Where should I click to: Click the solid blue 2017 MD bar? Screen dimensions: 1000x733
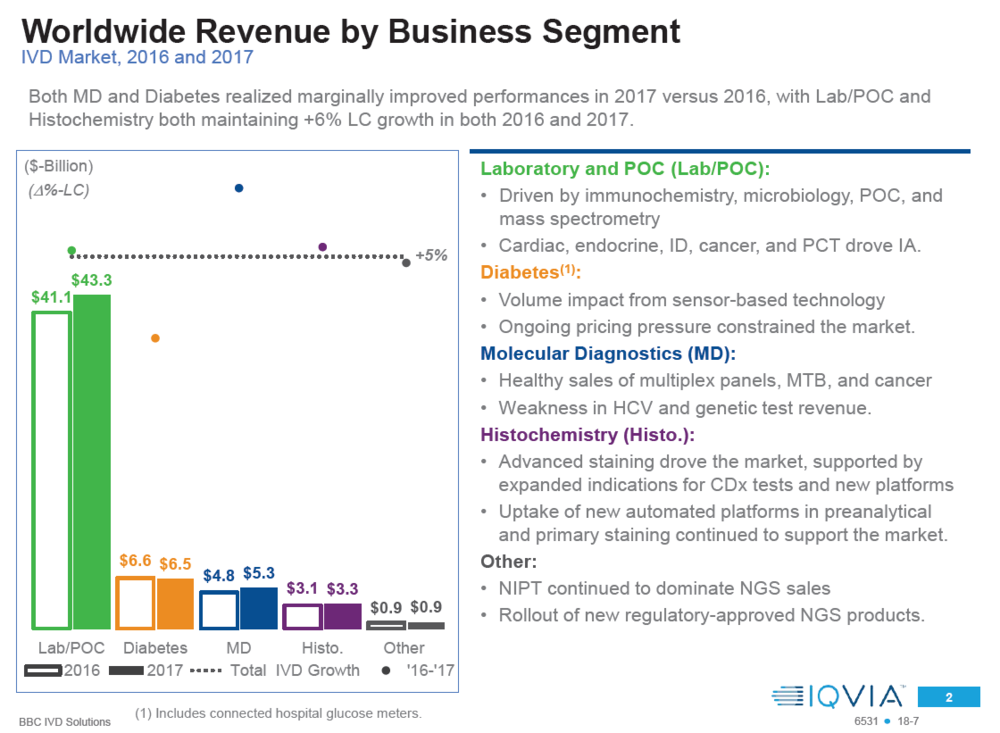259,608
